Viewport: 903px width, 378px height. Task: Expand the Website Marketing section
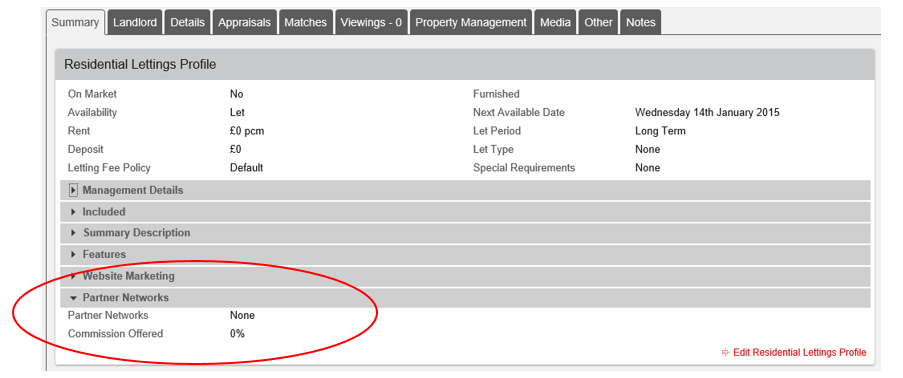pos(465,276)
